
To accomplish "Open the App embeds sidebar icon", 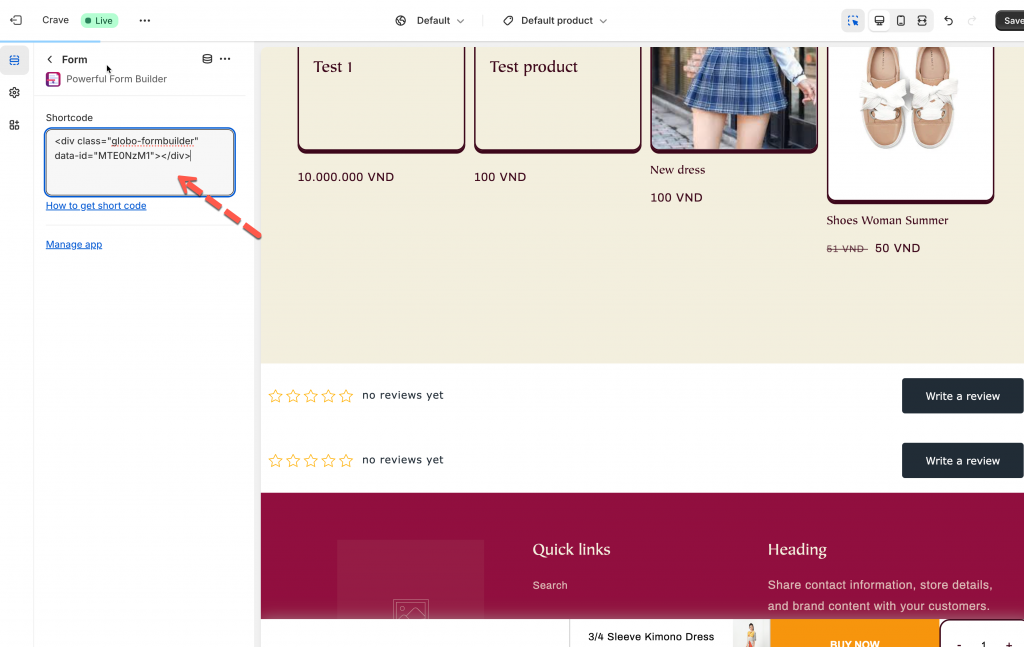I will (14, 125).
